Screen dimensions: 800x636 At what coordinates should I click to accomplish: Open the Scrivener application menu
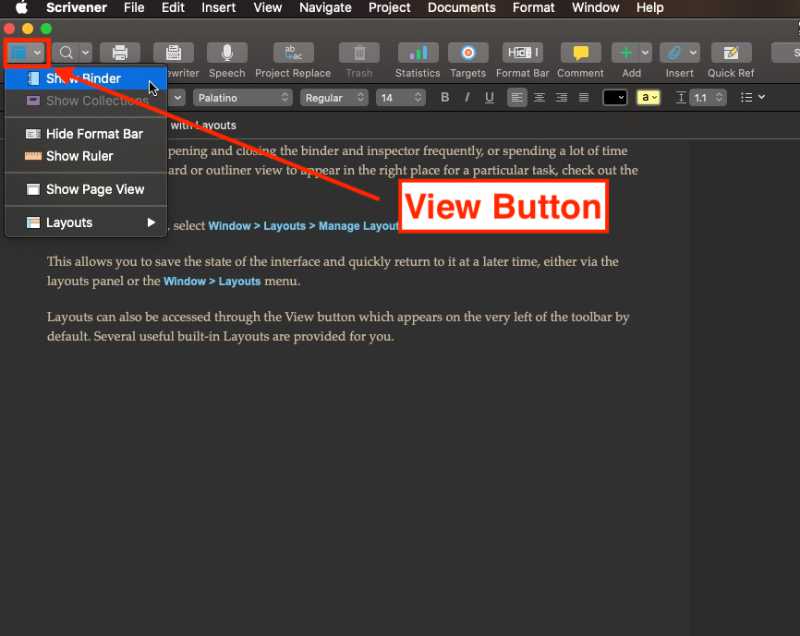pyautogui.click(x=76, y=8)
